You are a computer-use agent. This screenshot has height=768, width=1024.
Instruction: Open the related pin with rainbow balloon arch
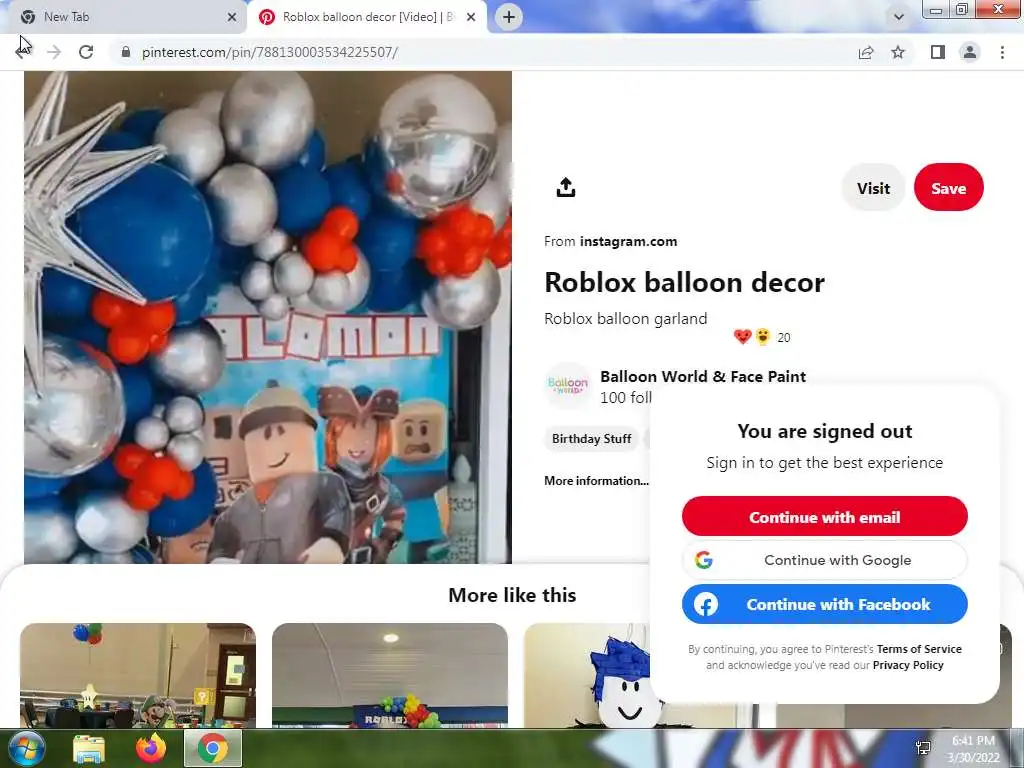tap(390, 675)
